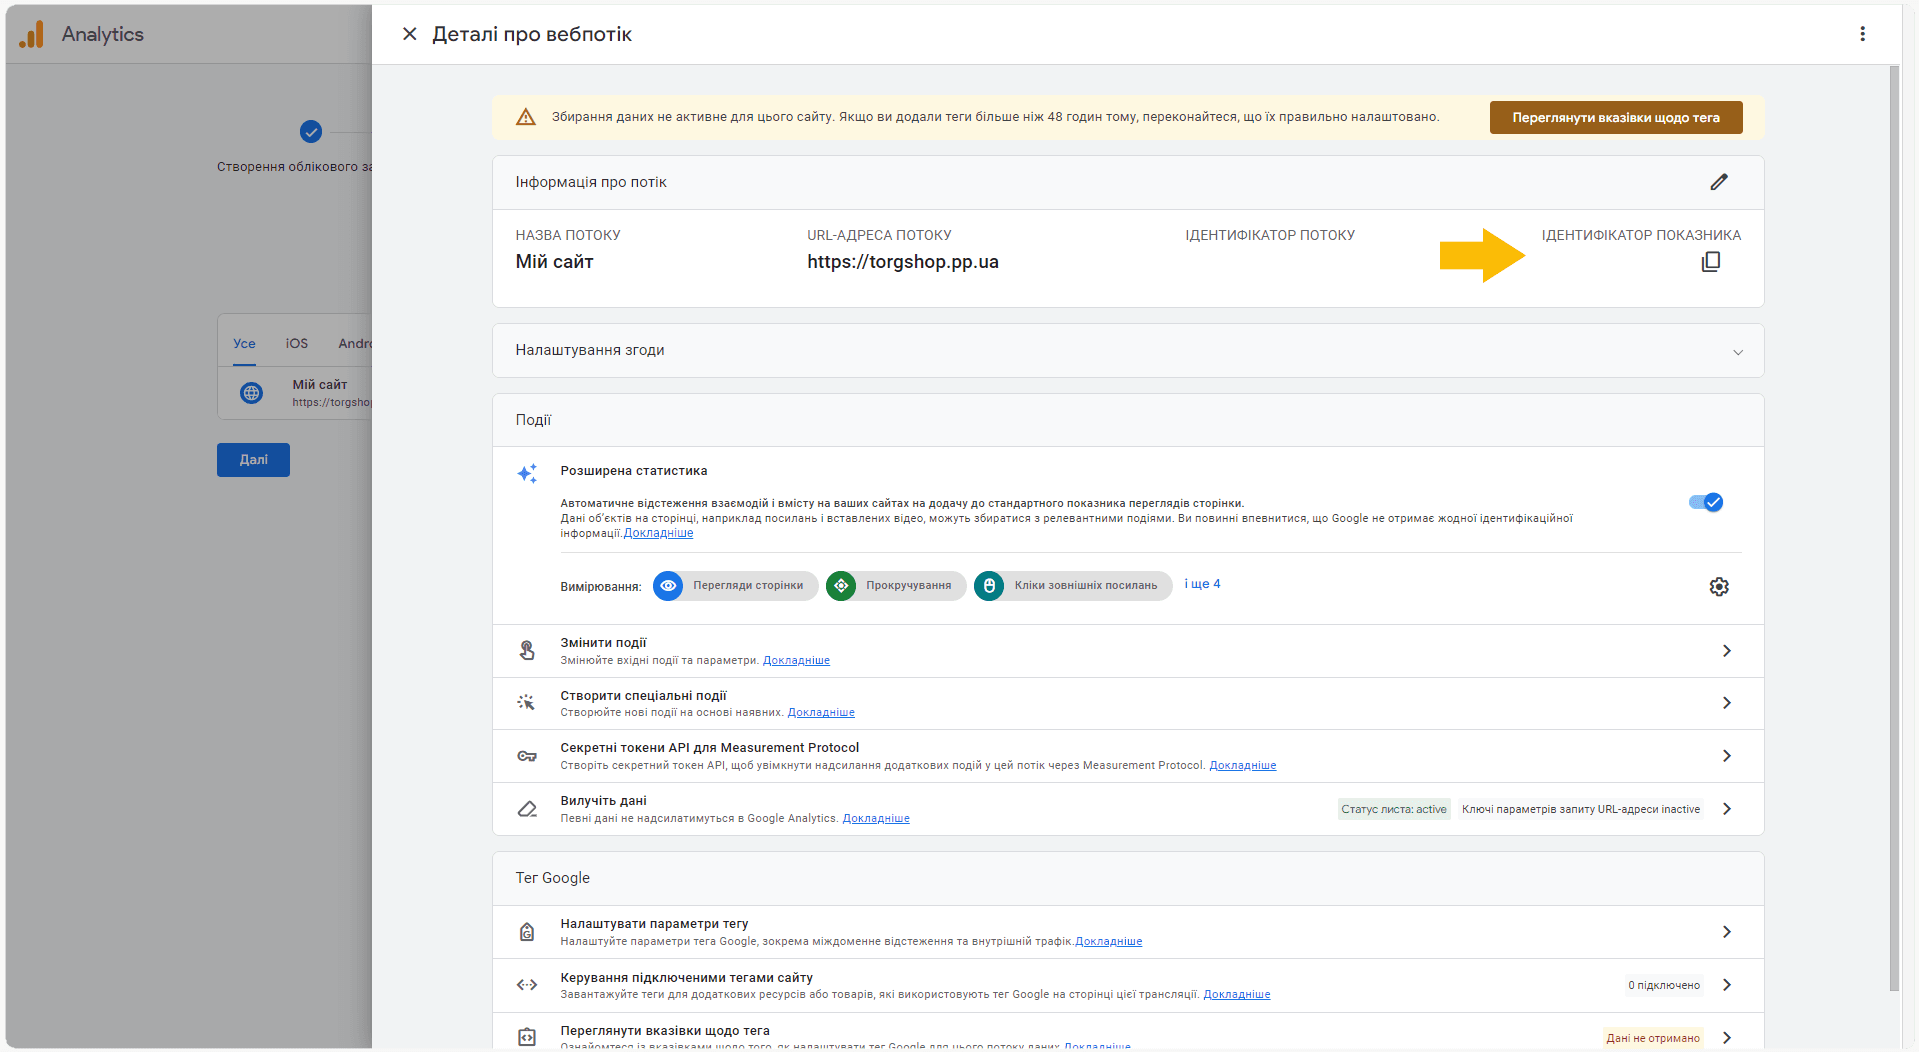
Task: Click the stream URL https://torgshop.pp.ua
Action: [903, 262]
